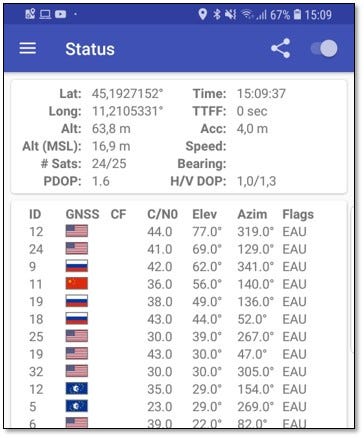Tap the ID column header
Screen dimensions: 364x438
pyautogui.click(x=35, y=214)
